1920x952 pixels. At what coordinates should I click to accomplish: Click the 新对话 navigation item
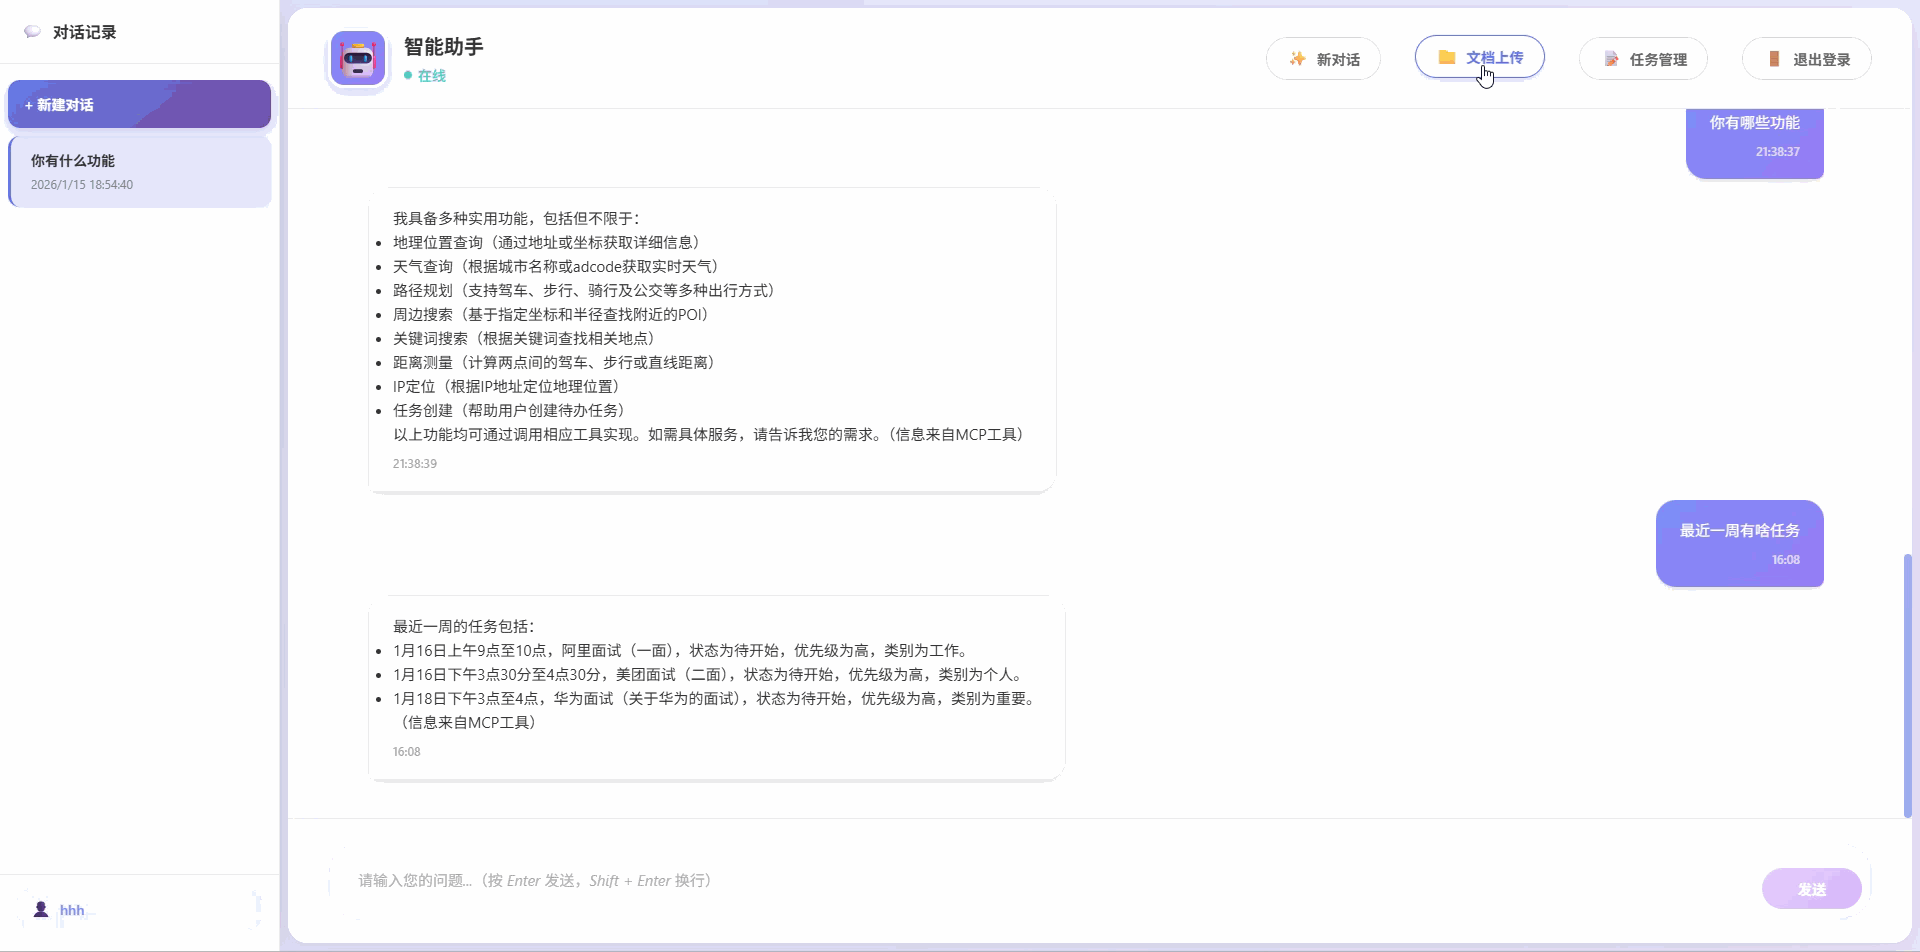click(1323, 58)
